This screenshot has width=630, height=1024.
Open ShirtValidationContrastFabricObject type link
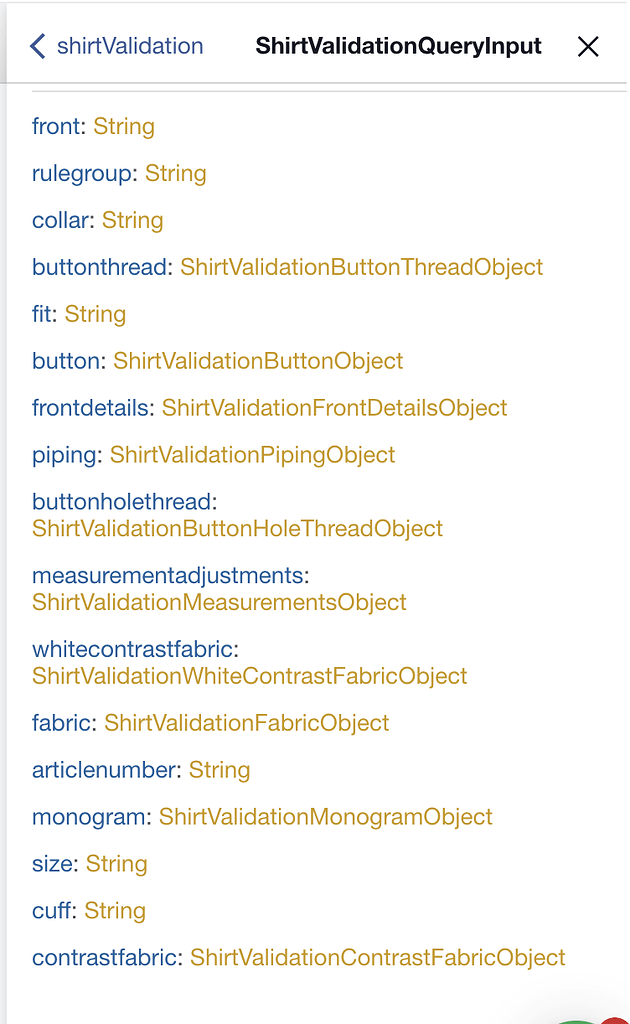[x=377, y=958]
